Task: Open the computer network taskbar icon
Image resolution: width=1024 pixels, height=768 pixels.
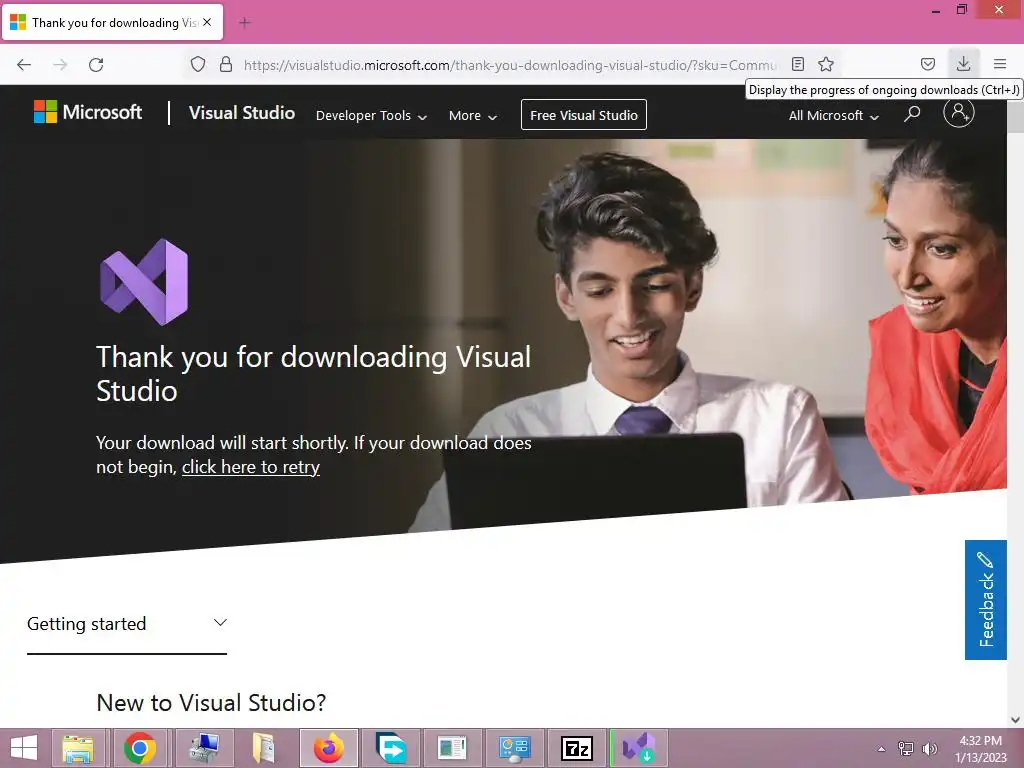Action: pyautogui.click(x=203, y=748)
